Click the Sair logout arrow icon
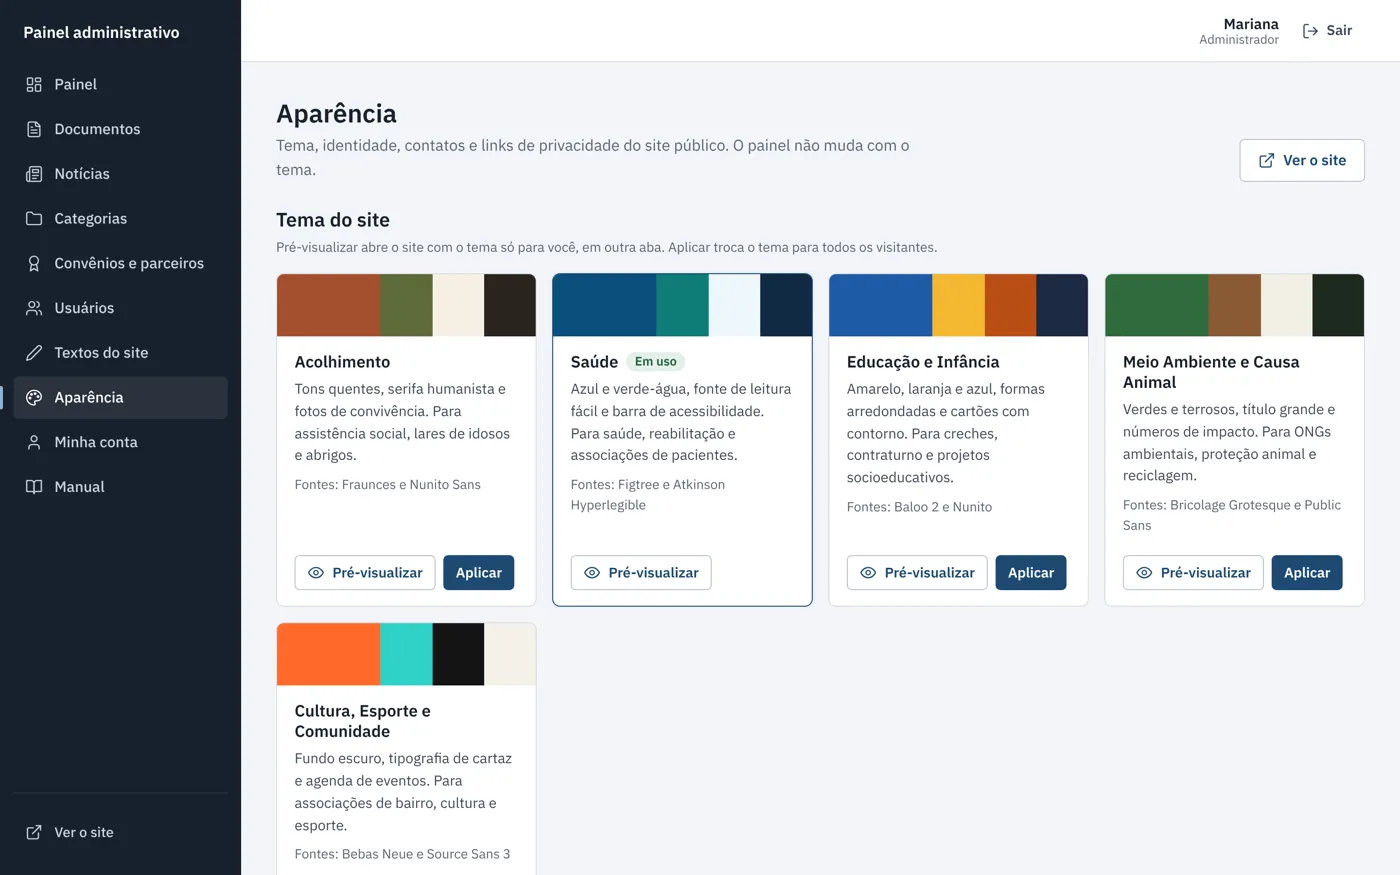 [1310, 31]
